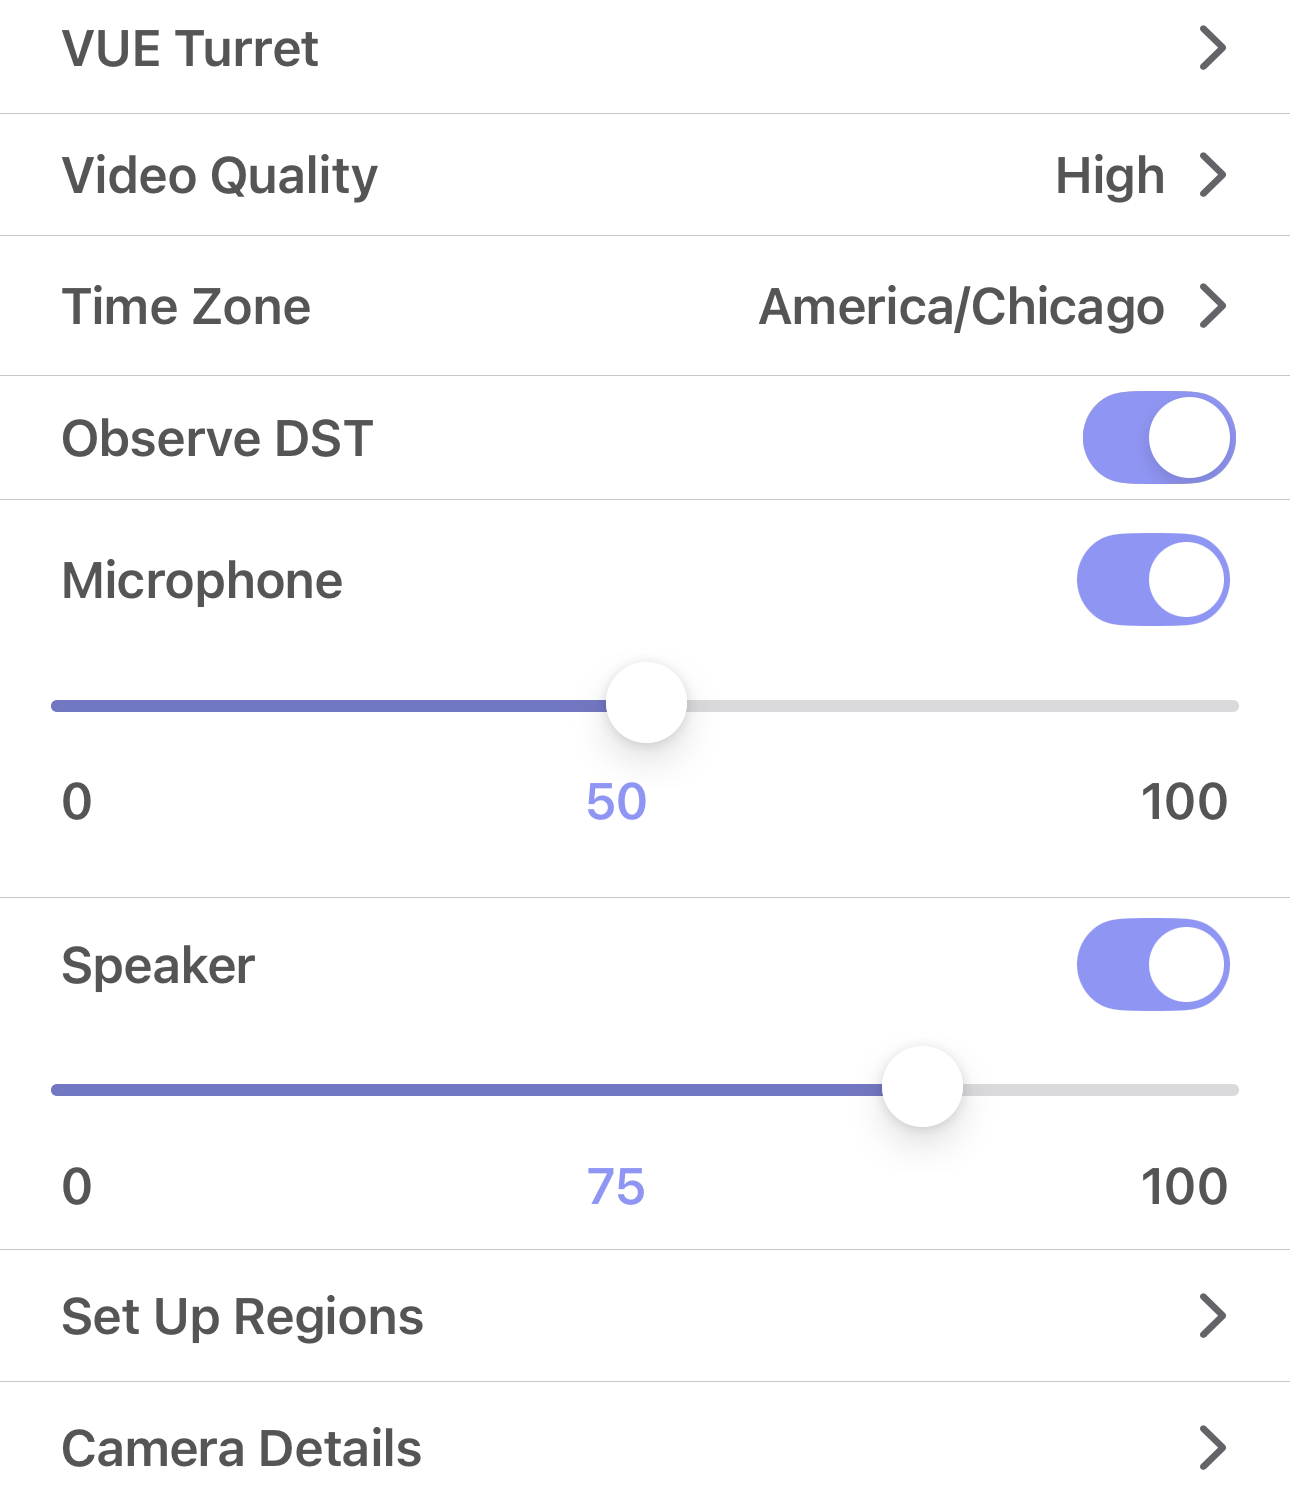Tap the Speaker slider value 75
1290x1494 pixels.
coord(616,1187)
